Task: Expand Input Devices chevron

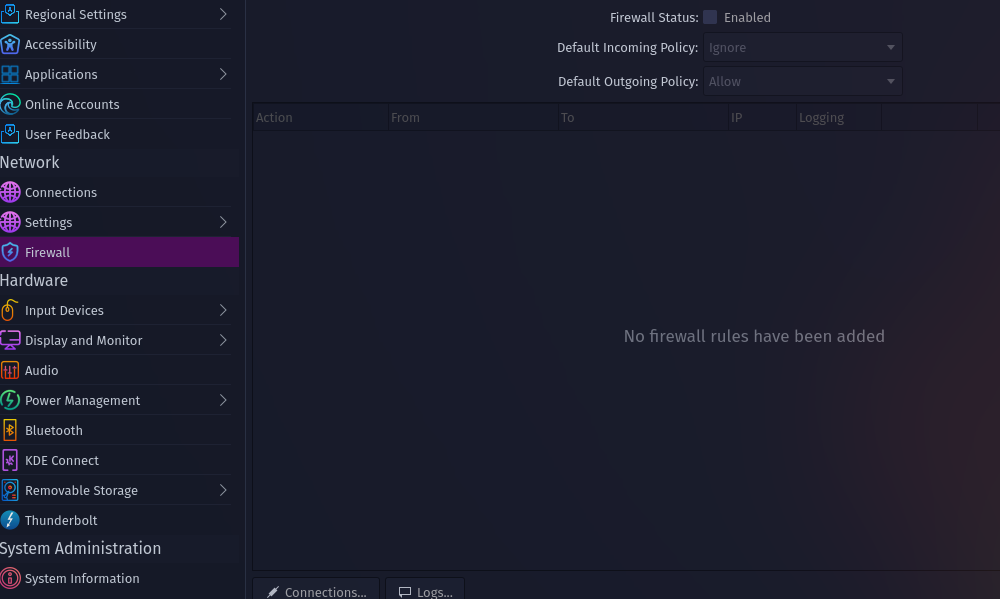Action: 223,310
